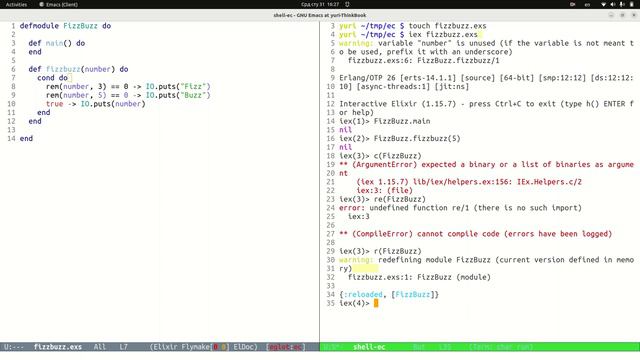Image resolution: width=640 pixels, height=360 pixels.
Task: Open the Emacs (Client) app menu
Action: [58, 4]
